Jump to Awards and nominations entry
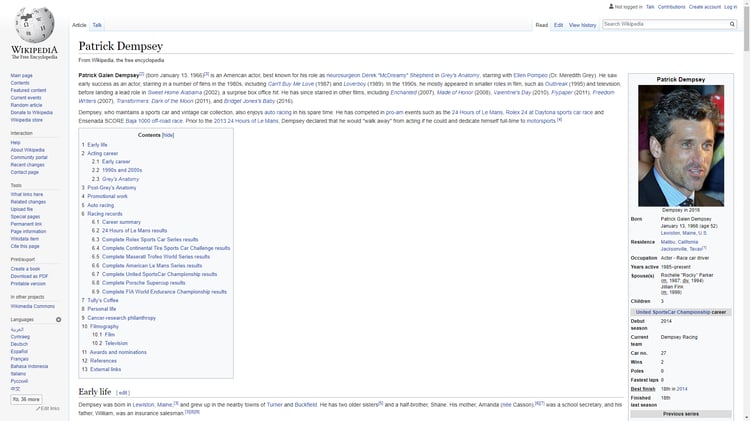750x421 pixels. tap(118, 352)
